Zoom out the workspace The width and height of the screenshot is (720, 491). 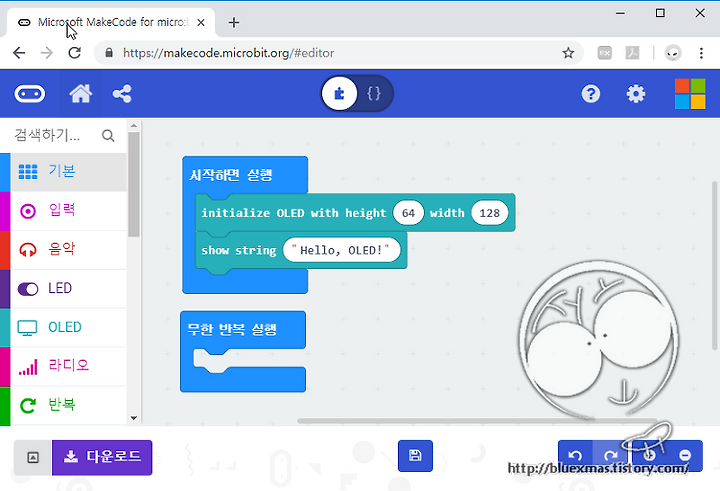[x=685, y=456]
